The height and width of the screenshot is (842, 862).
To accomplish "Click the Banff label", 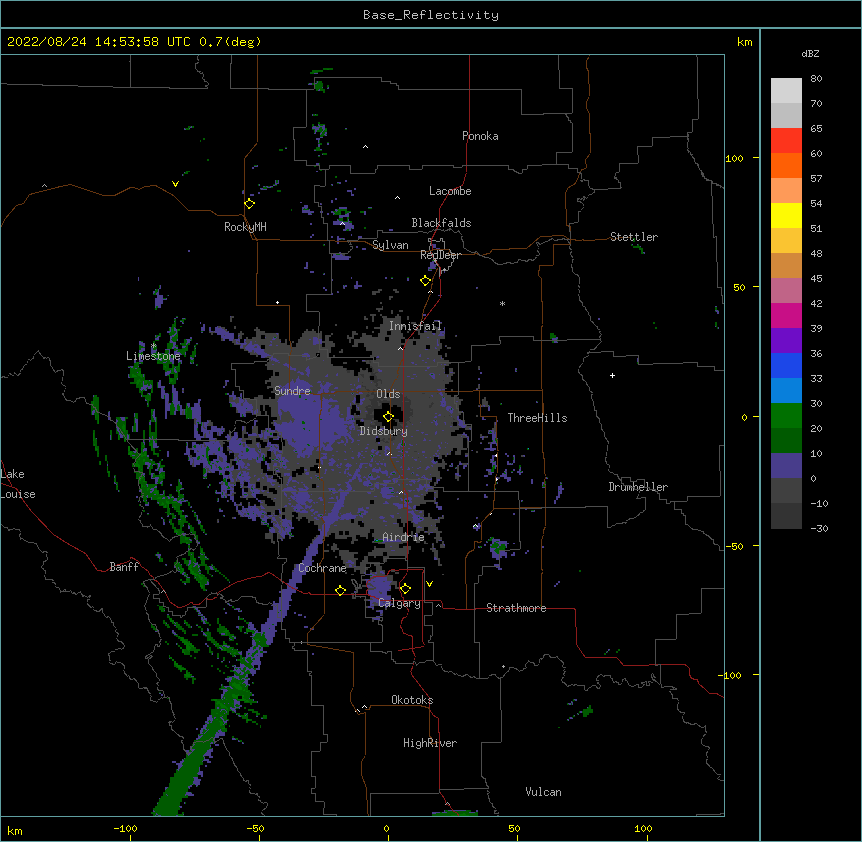I will click(x=124, y=567).
